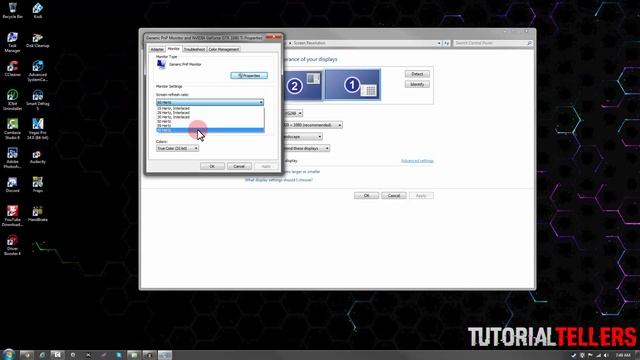Open the Discord desktop icon
The image size is (640, 360).
click(x=13, y=185)
